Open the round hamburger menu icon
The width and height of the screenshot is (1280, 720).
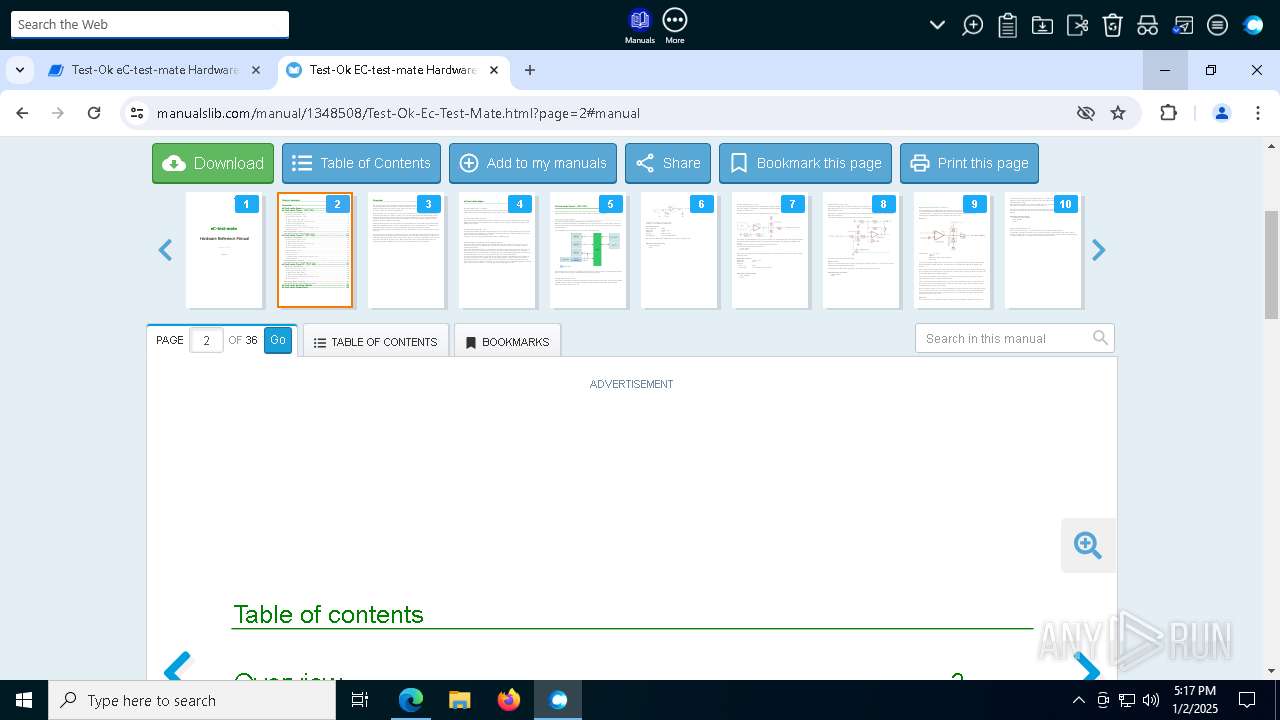coord(1217,25)
